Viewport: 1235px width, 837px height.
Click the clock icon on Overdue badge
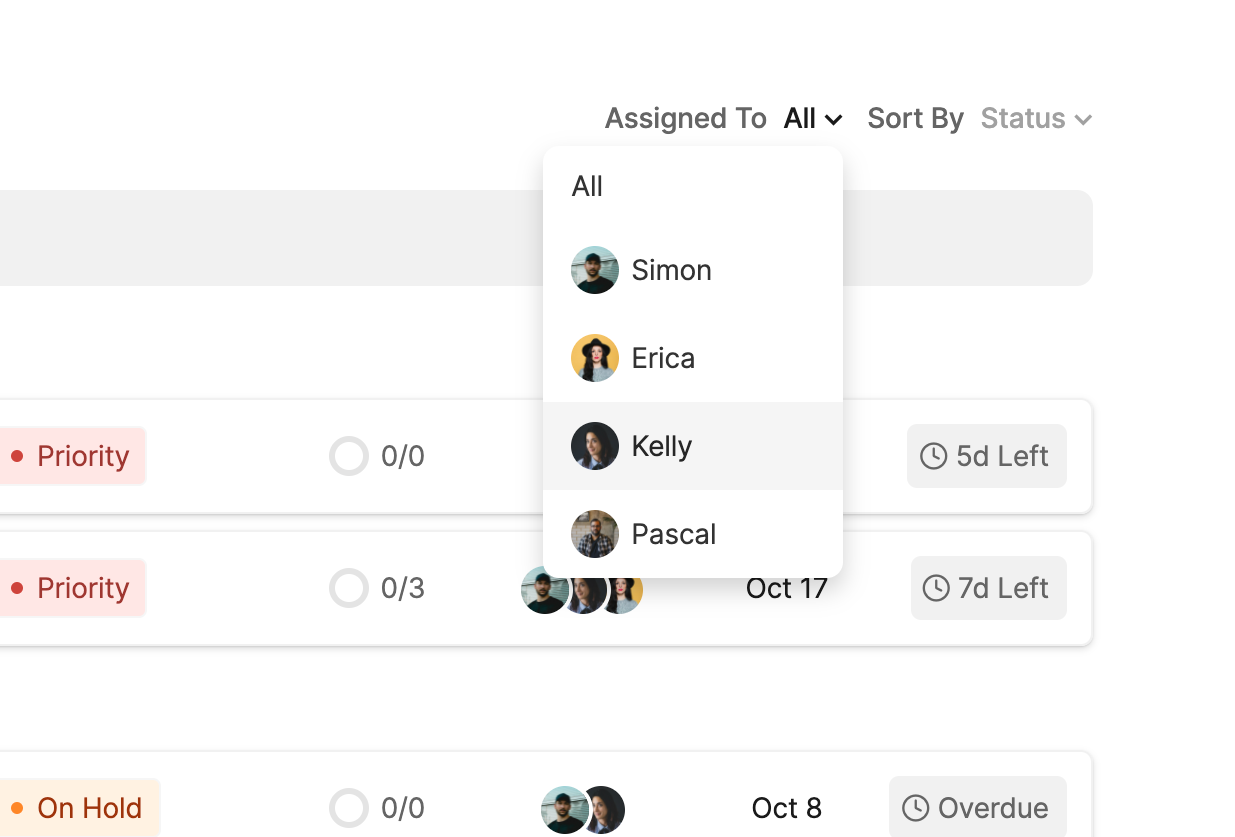[916, 808]
